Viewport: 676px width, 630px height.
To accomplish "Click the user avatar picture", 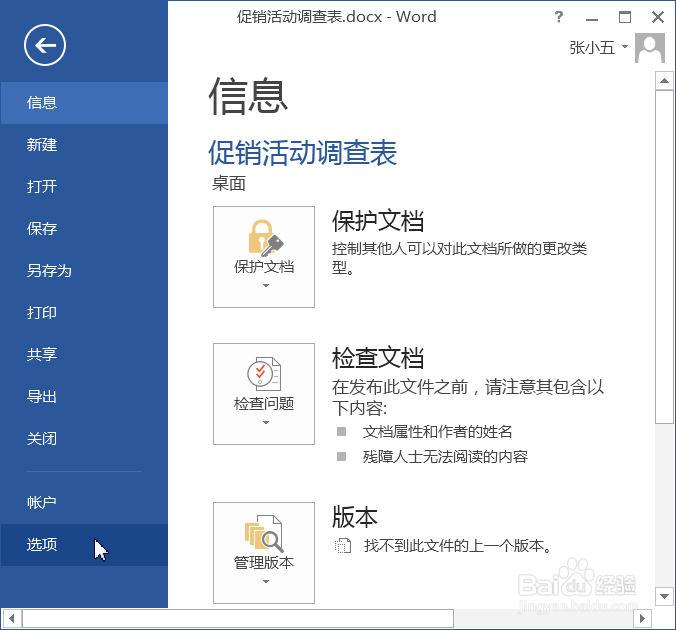I will [650, 48].
